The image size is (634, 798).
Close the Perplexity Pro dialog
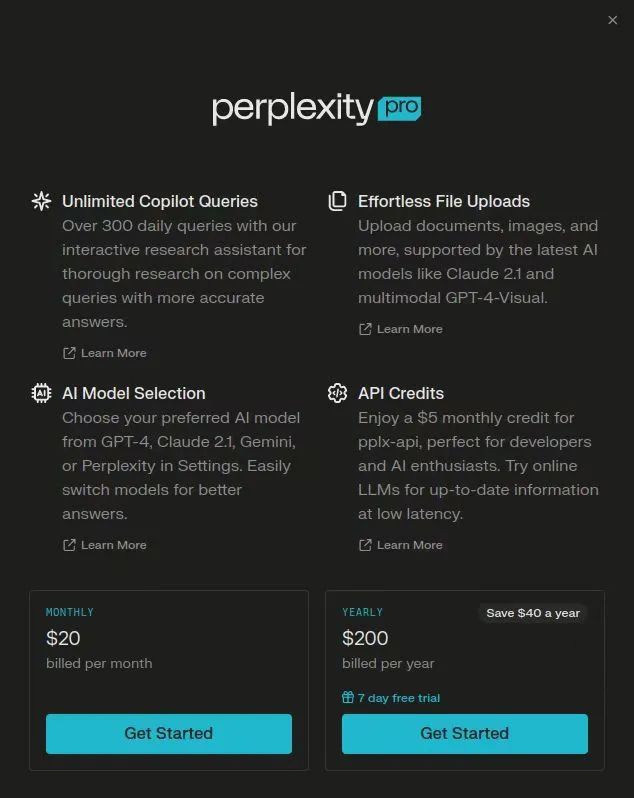(613, 20)
